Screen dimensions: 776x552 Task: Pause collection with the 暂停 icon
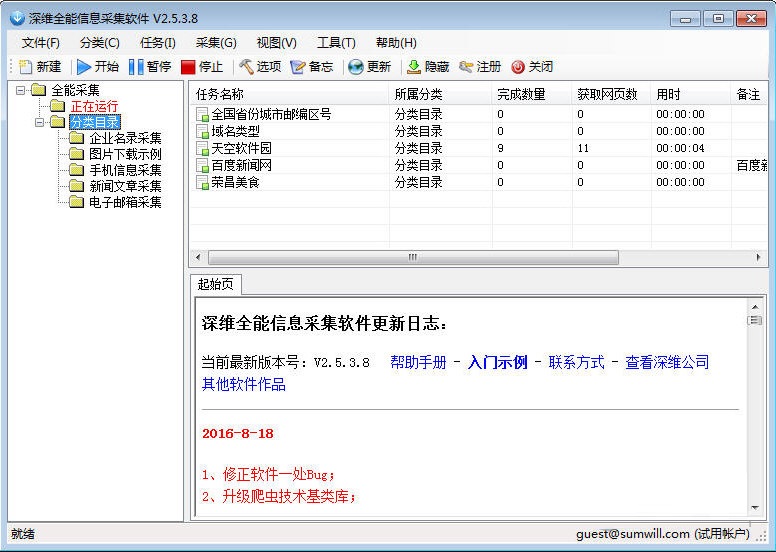(x=136, y=67)
